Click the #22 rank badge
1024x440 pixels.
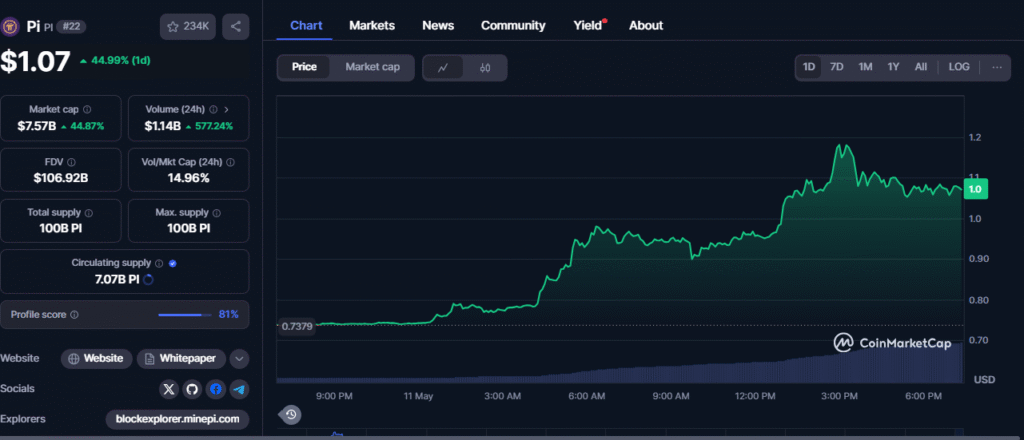pyautogui.click(x=71, y=27)
